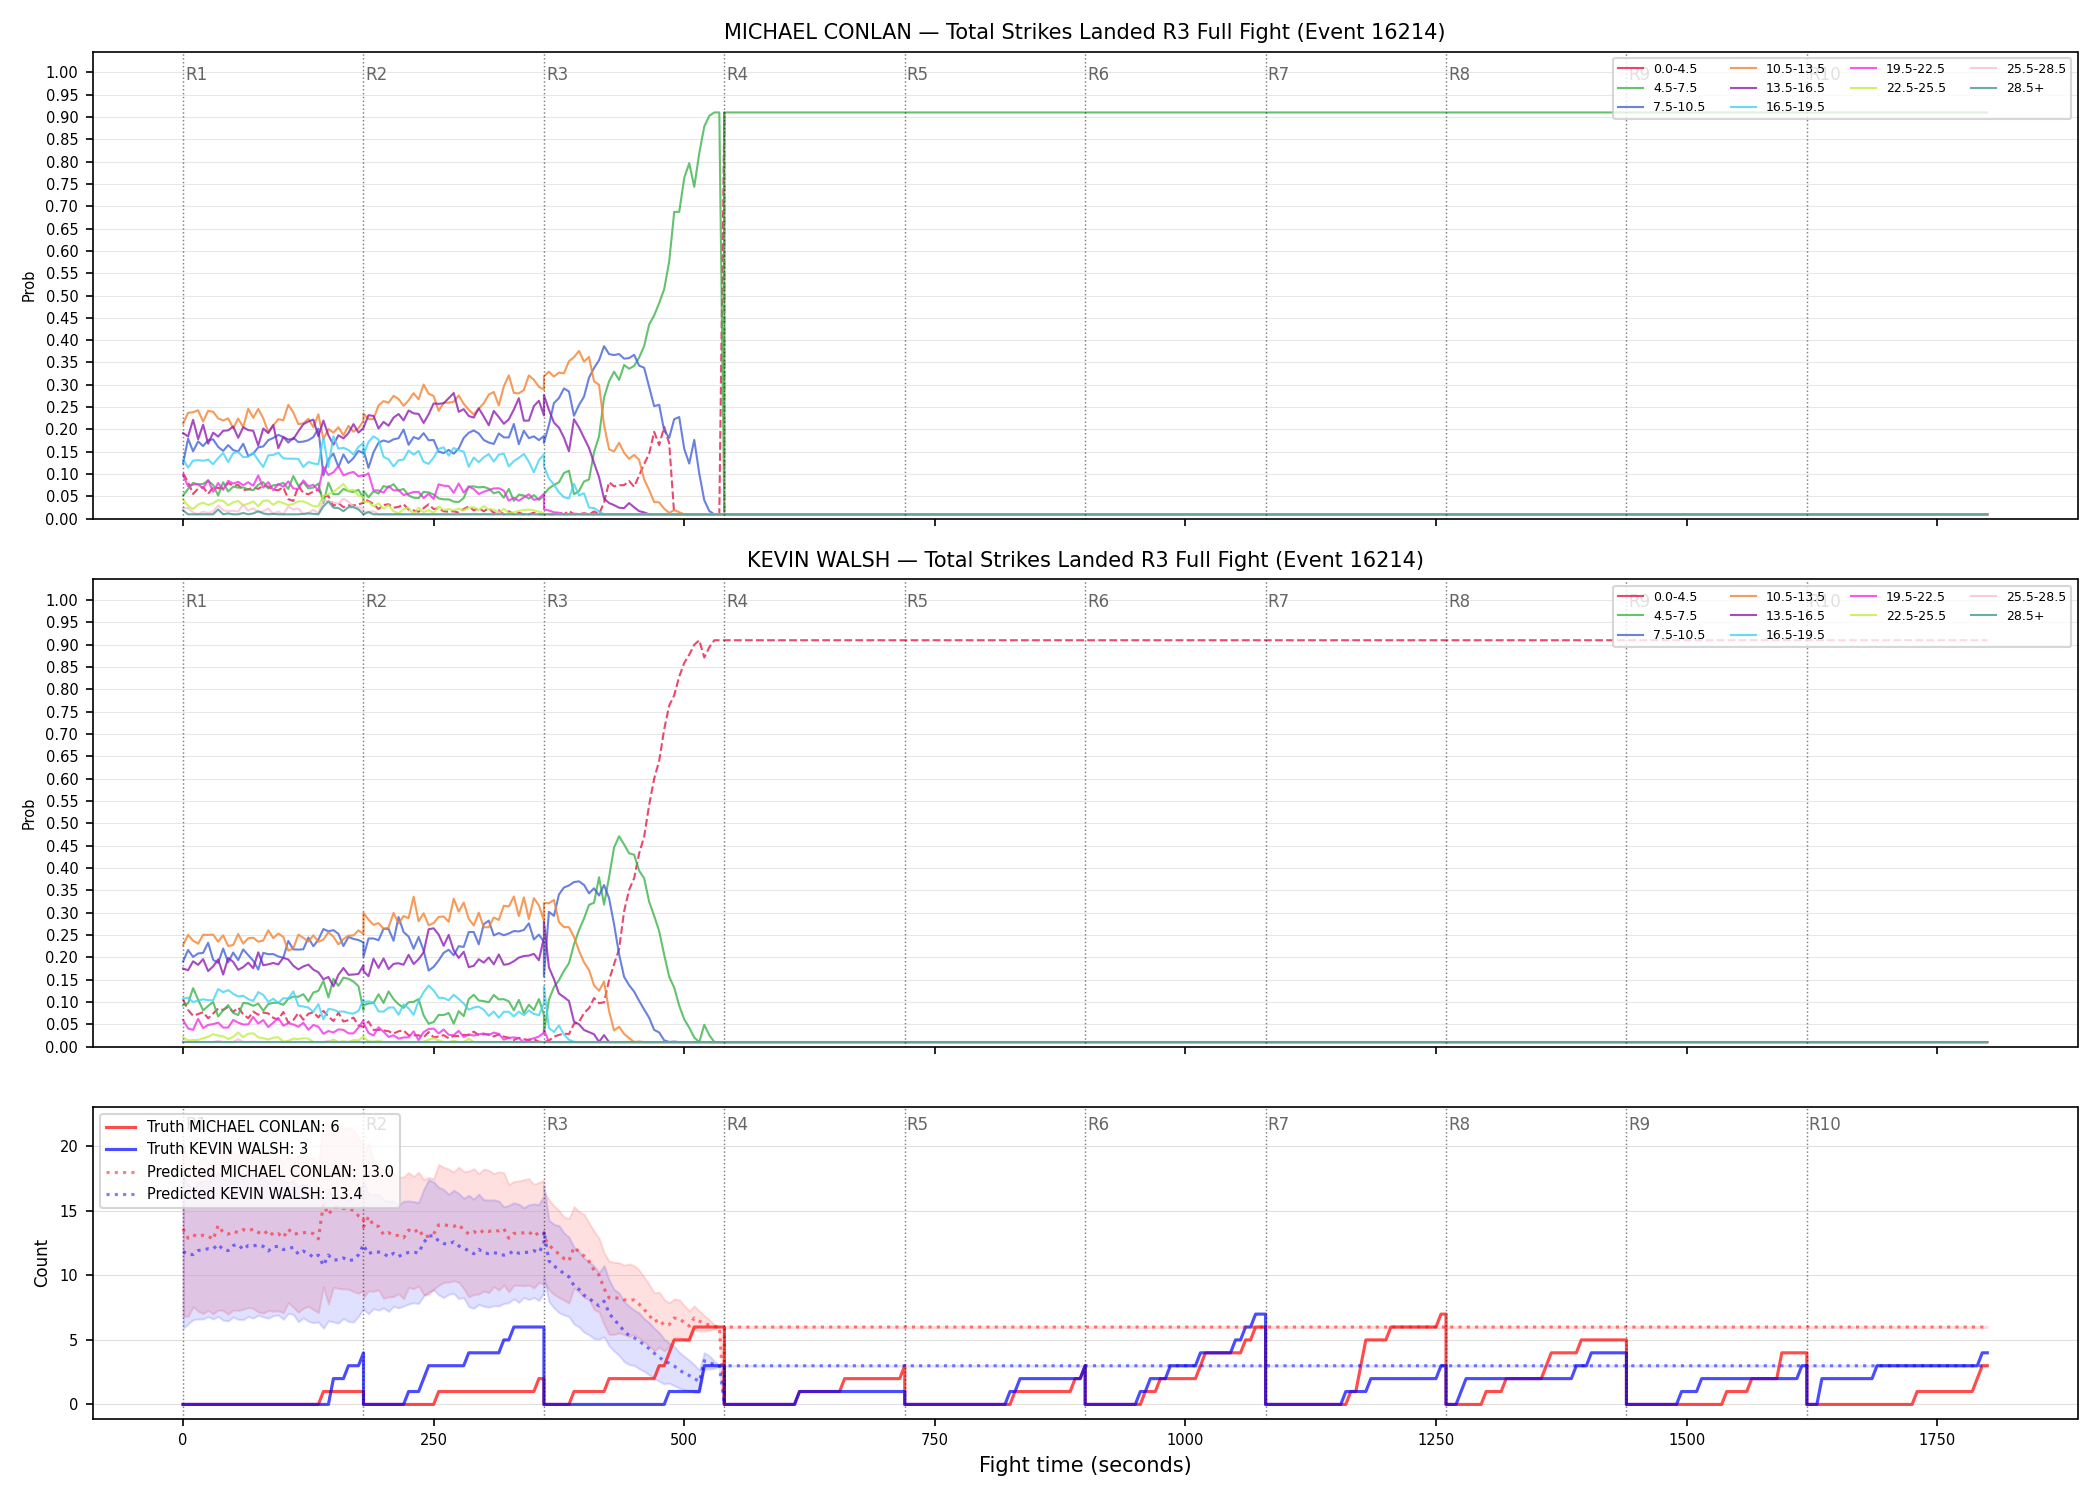The width and height of the screenshot is (2100, 1500).
Task: Click Predicted KEVIN WALSH: 13.4 legend entry
Action: tap(234, 1194)
